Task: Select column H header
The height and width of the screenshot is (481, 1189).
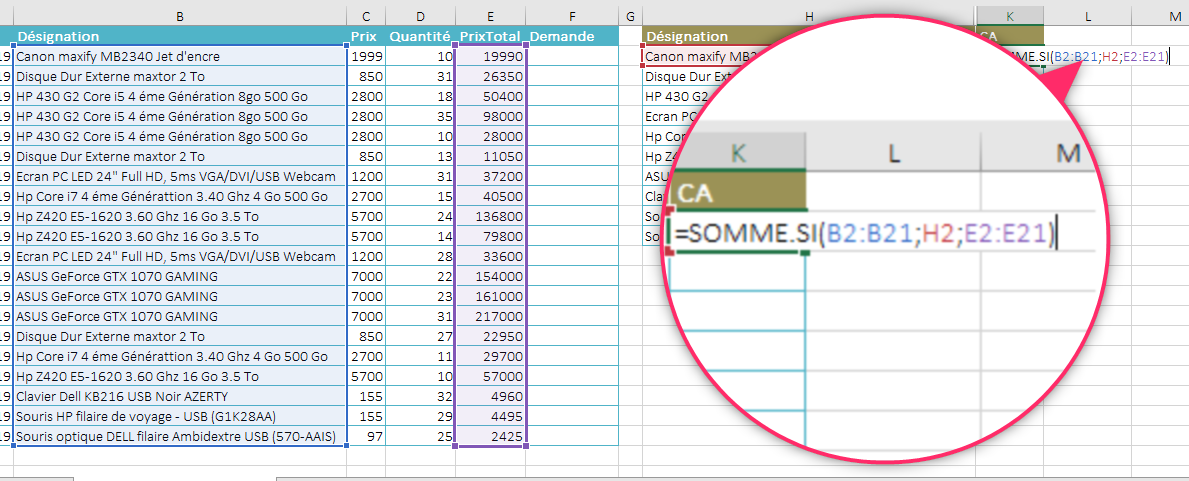Action: coord(809,15)
